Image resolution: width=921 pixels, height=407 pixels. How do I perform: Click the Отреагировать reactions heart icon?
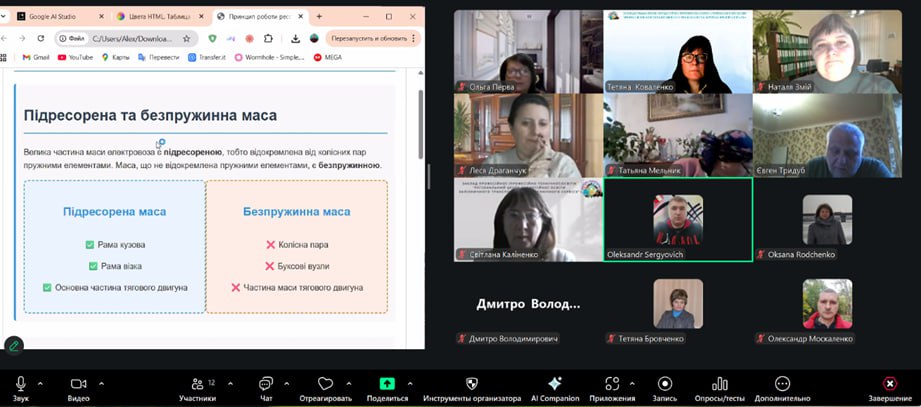coord(325,384)
